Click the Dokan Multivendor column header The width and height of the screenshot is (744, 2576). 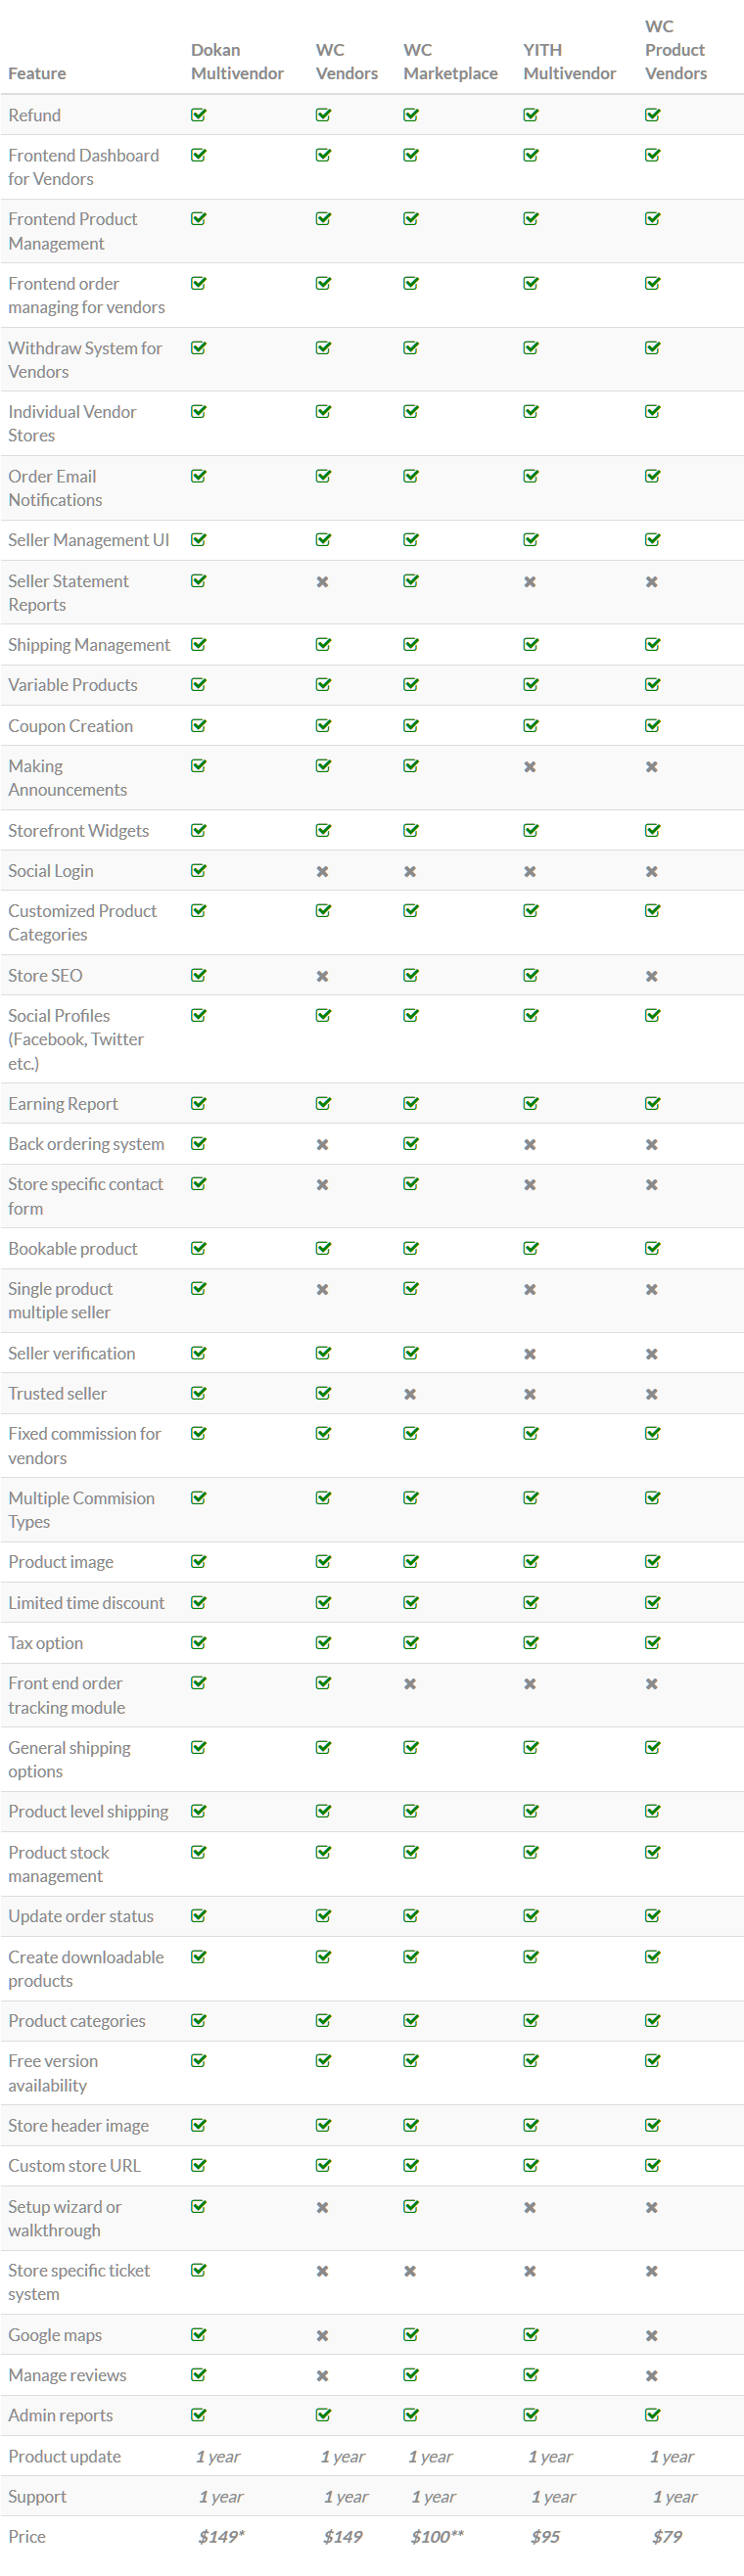(x=237, y=62)
